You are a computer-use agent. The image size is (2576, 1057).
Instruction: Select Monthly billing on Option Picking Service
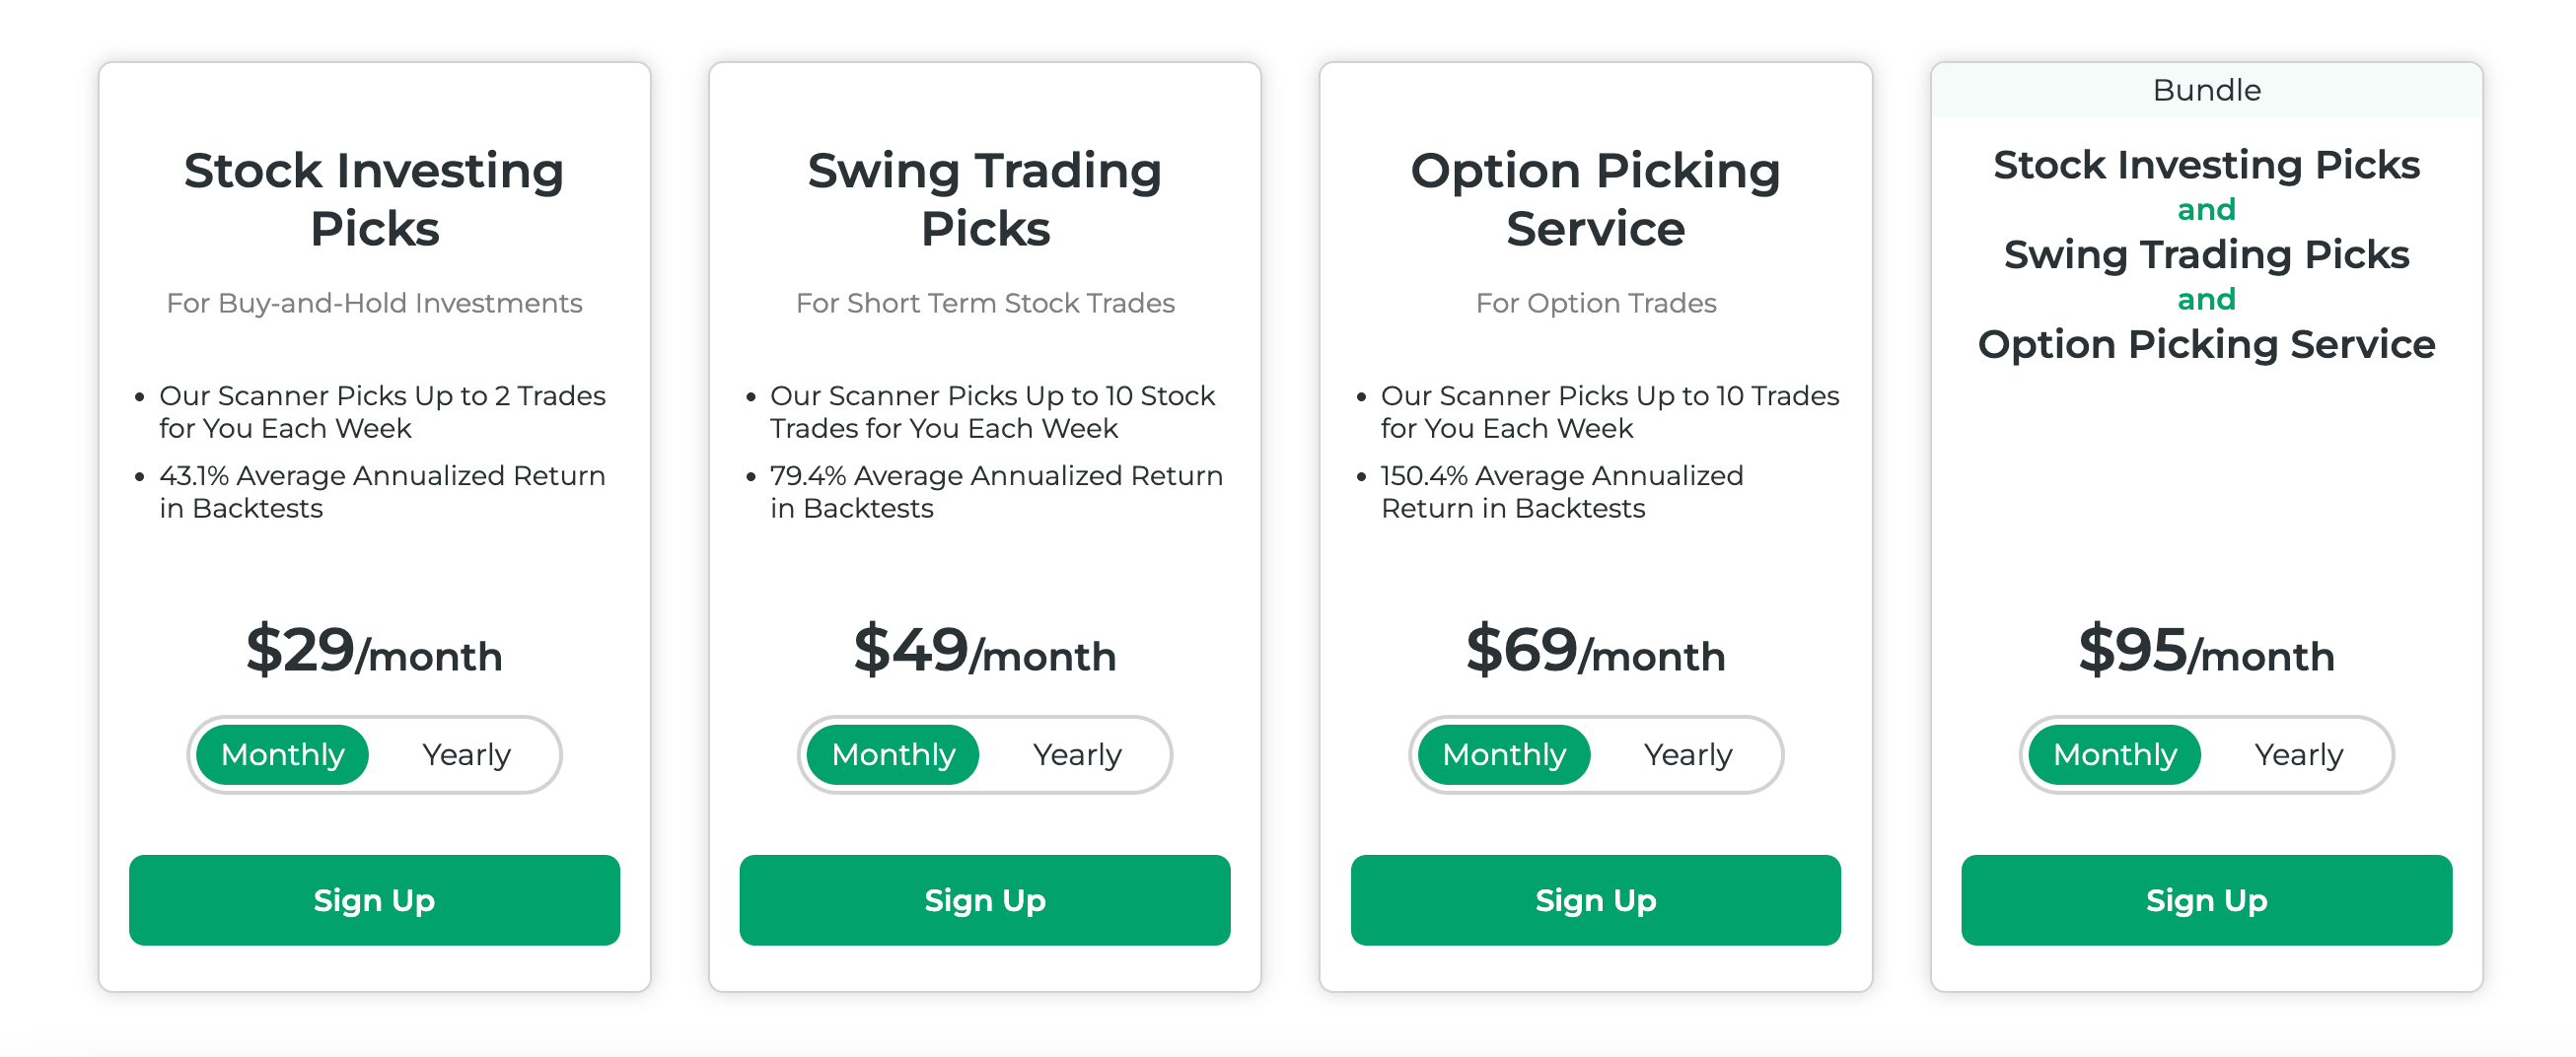pyautogui.click(x=1503, y=754)
